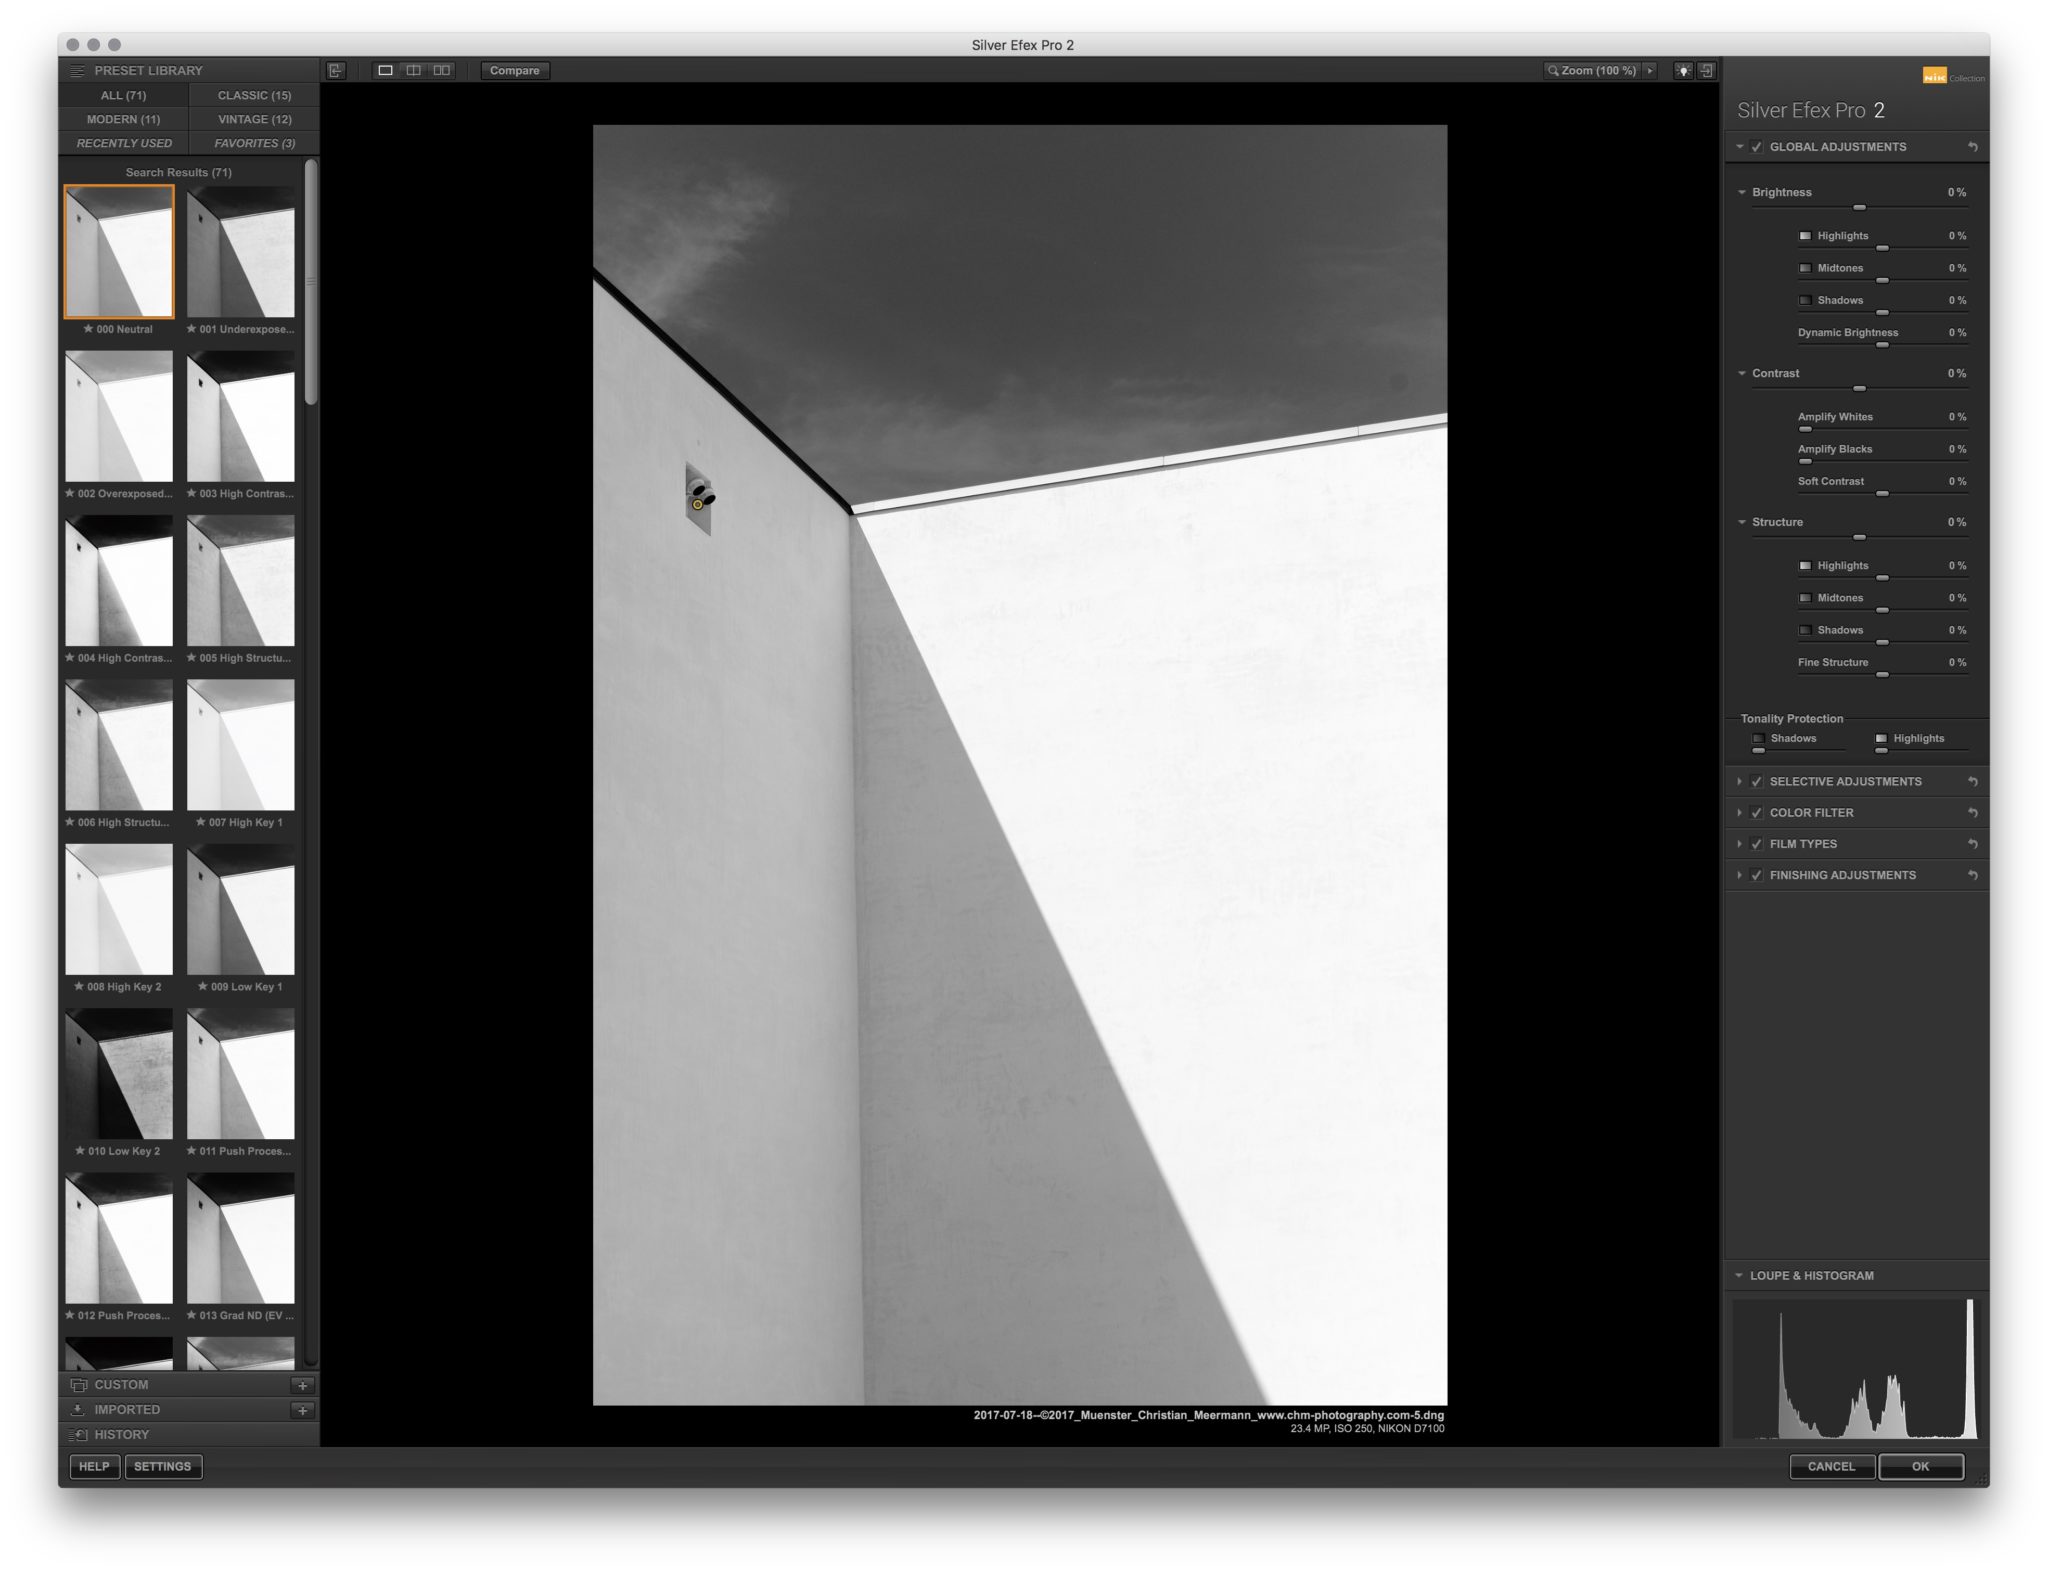Click the Imported presets download icon
The image size is (2048, 1571).
(x=78, y=1410)
